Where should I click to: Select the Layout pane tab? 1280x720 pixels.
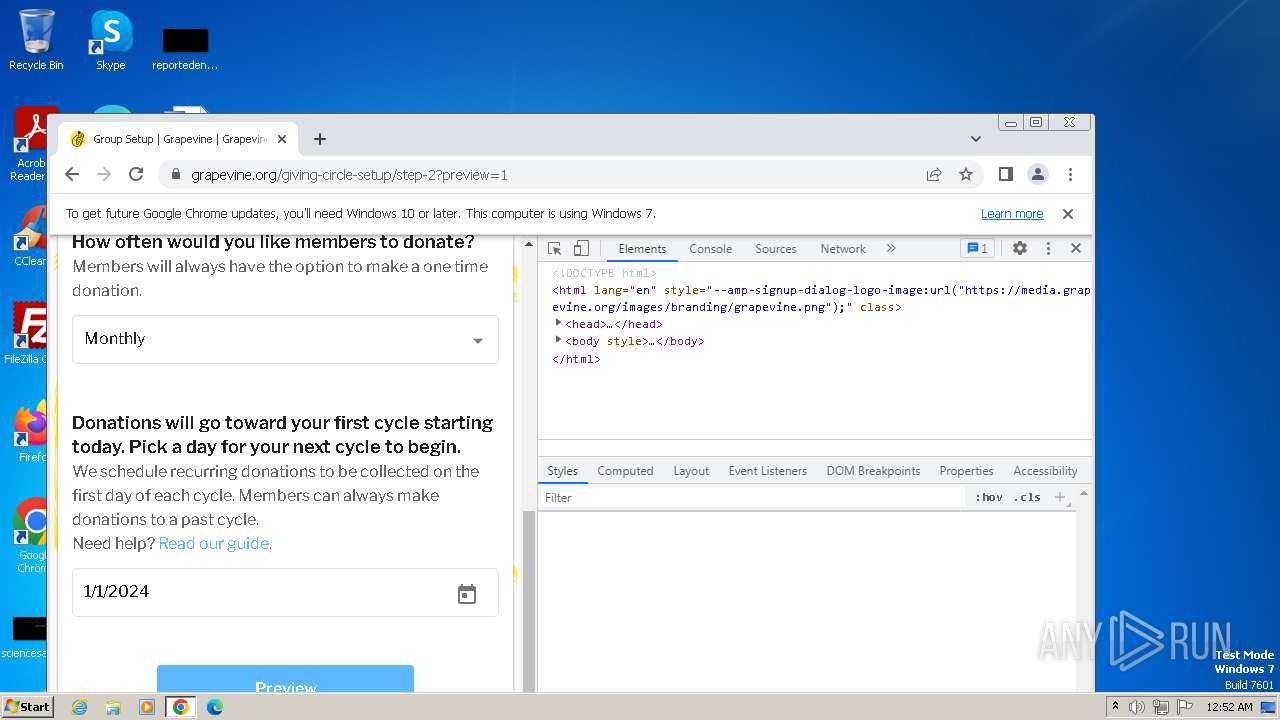coord(691,471)
